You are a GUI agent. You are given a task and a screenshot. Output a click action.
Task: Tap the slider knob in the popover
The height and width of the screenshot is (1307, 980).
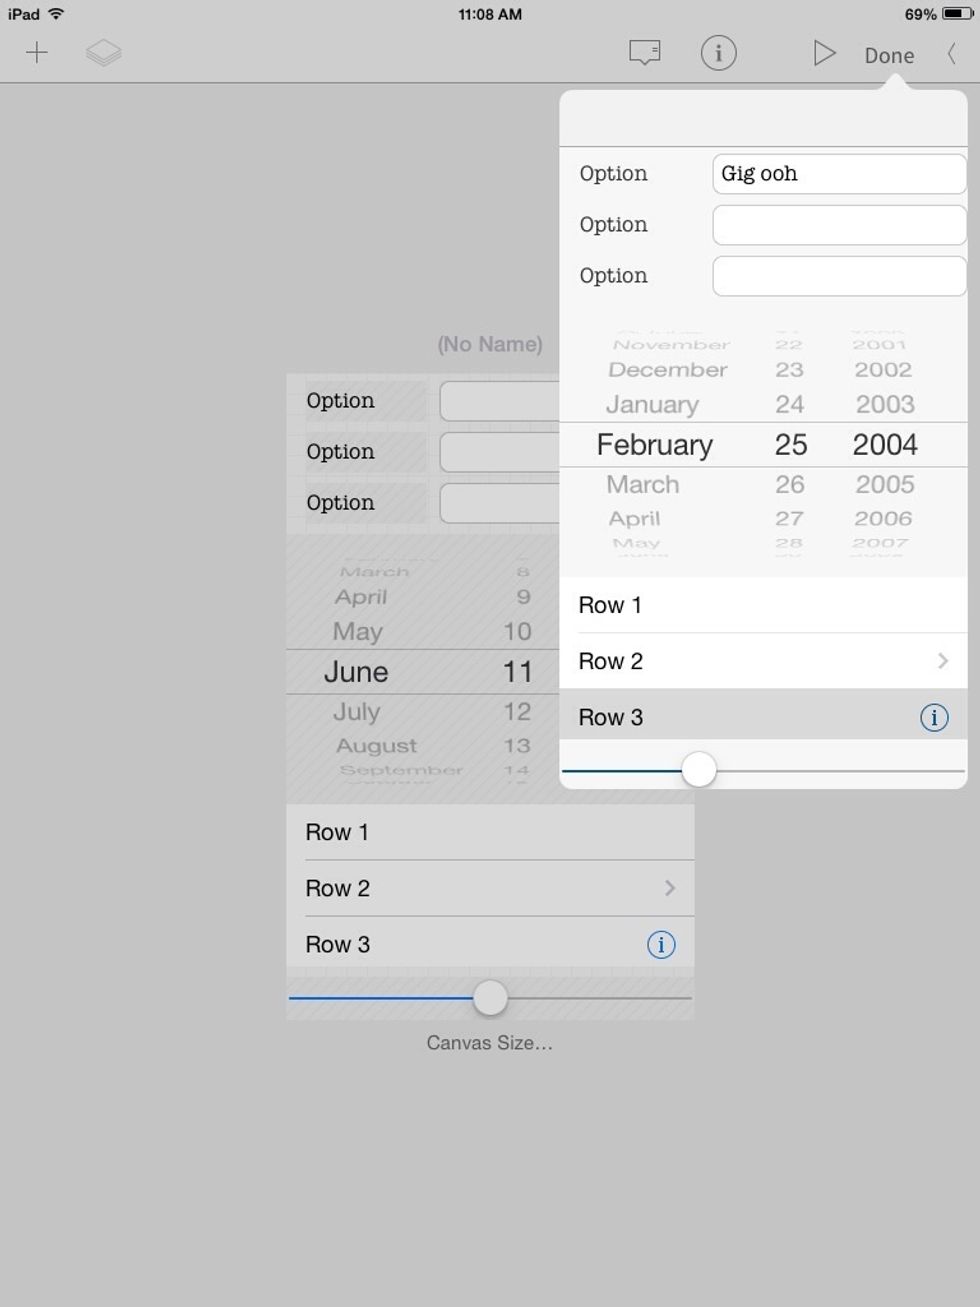699,770
